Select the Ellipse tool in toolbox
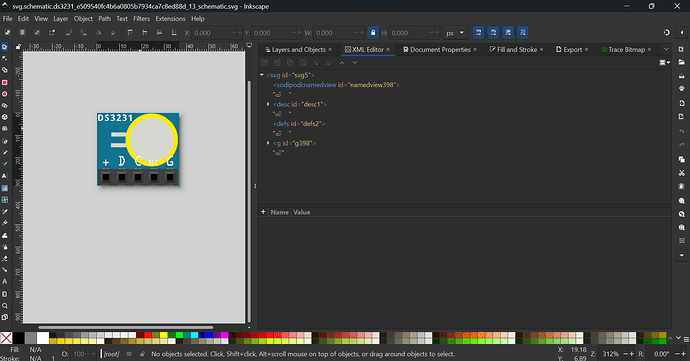690x361 pixels. [x=5, y=94]
